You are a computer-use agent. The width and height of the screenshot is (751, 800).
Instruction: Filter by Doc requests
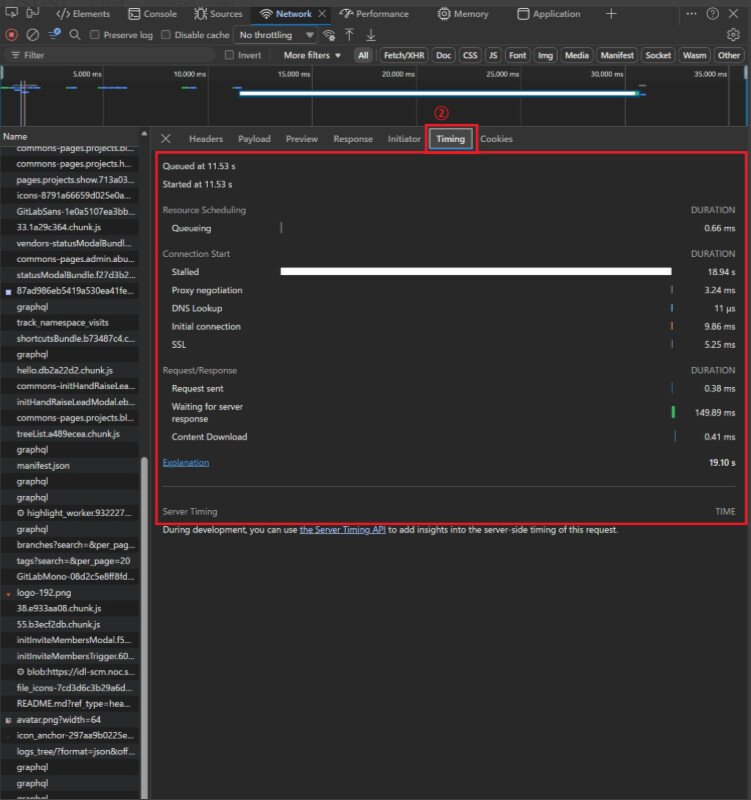[x=443, y=55]
